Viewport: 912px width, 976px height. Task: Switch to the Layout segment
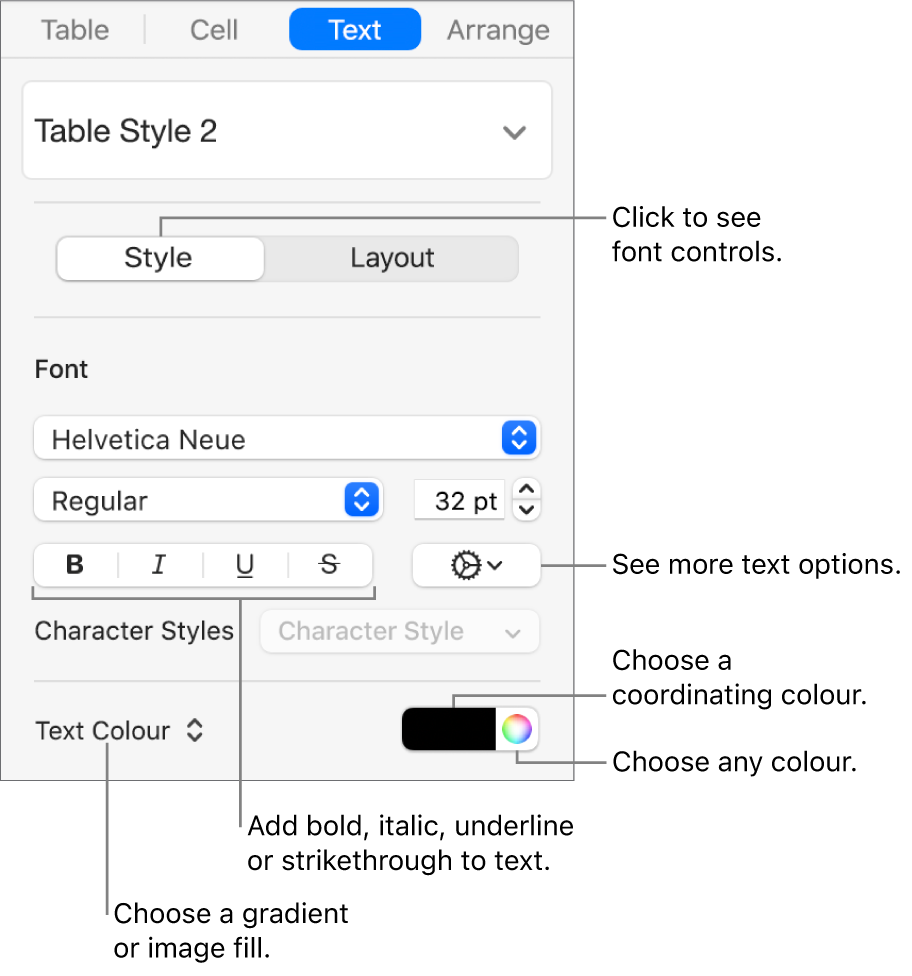point(392,258)
